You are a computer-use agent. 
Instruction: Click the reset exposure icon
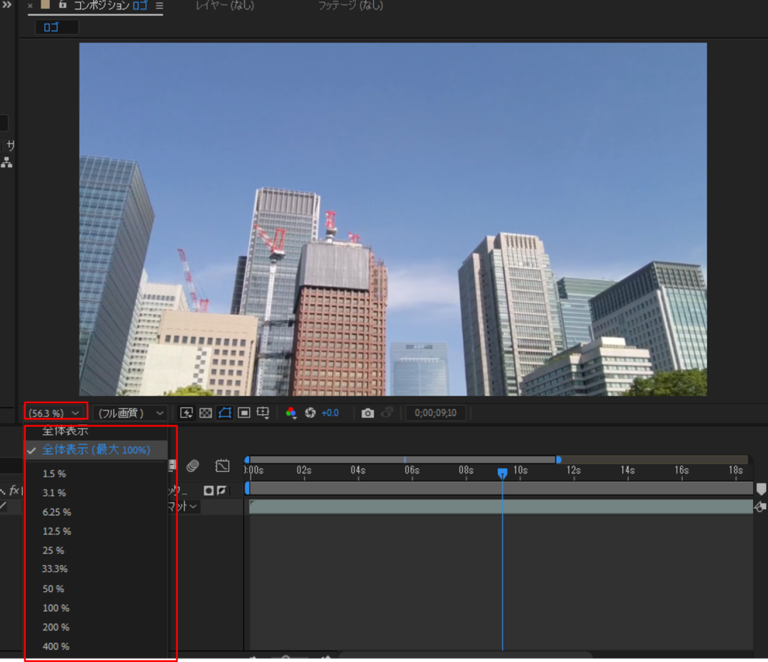pos(310,413)
